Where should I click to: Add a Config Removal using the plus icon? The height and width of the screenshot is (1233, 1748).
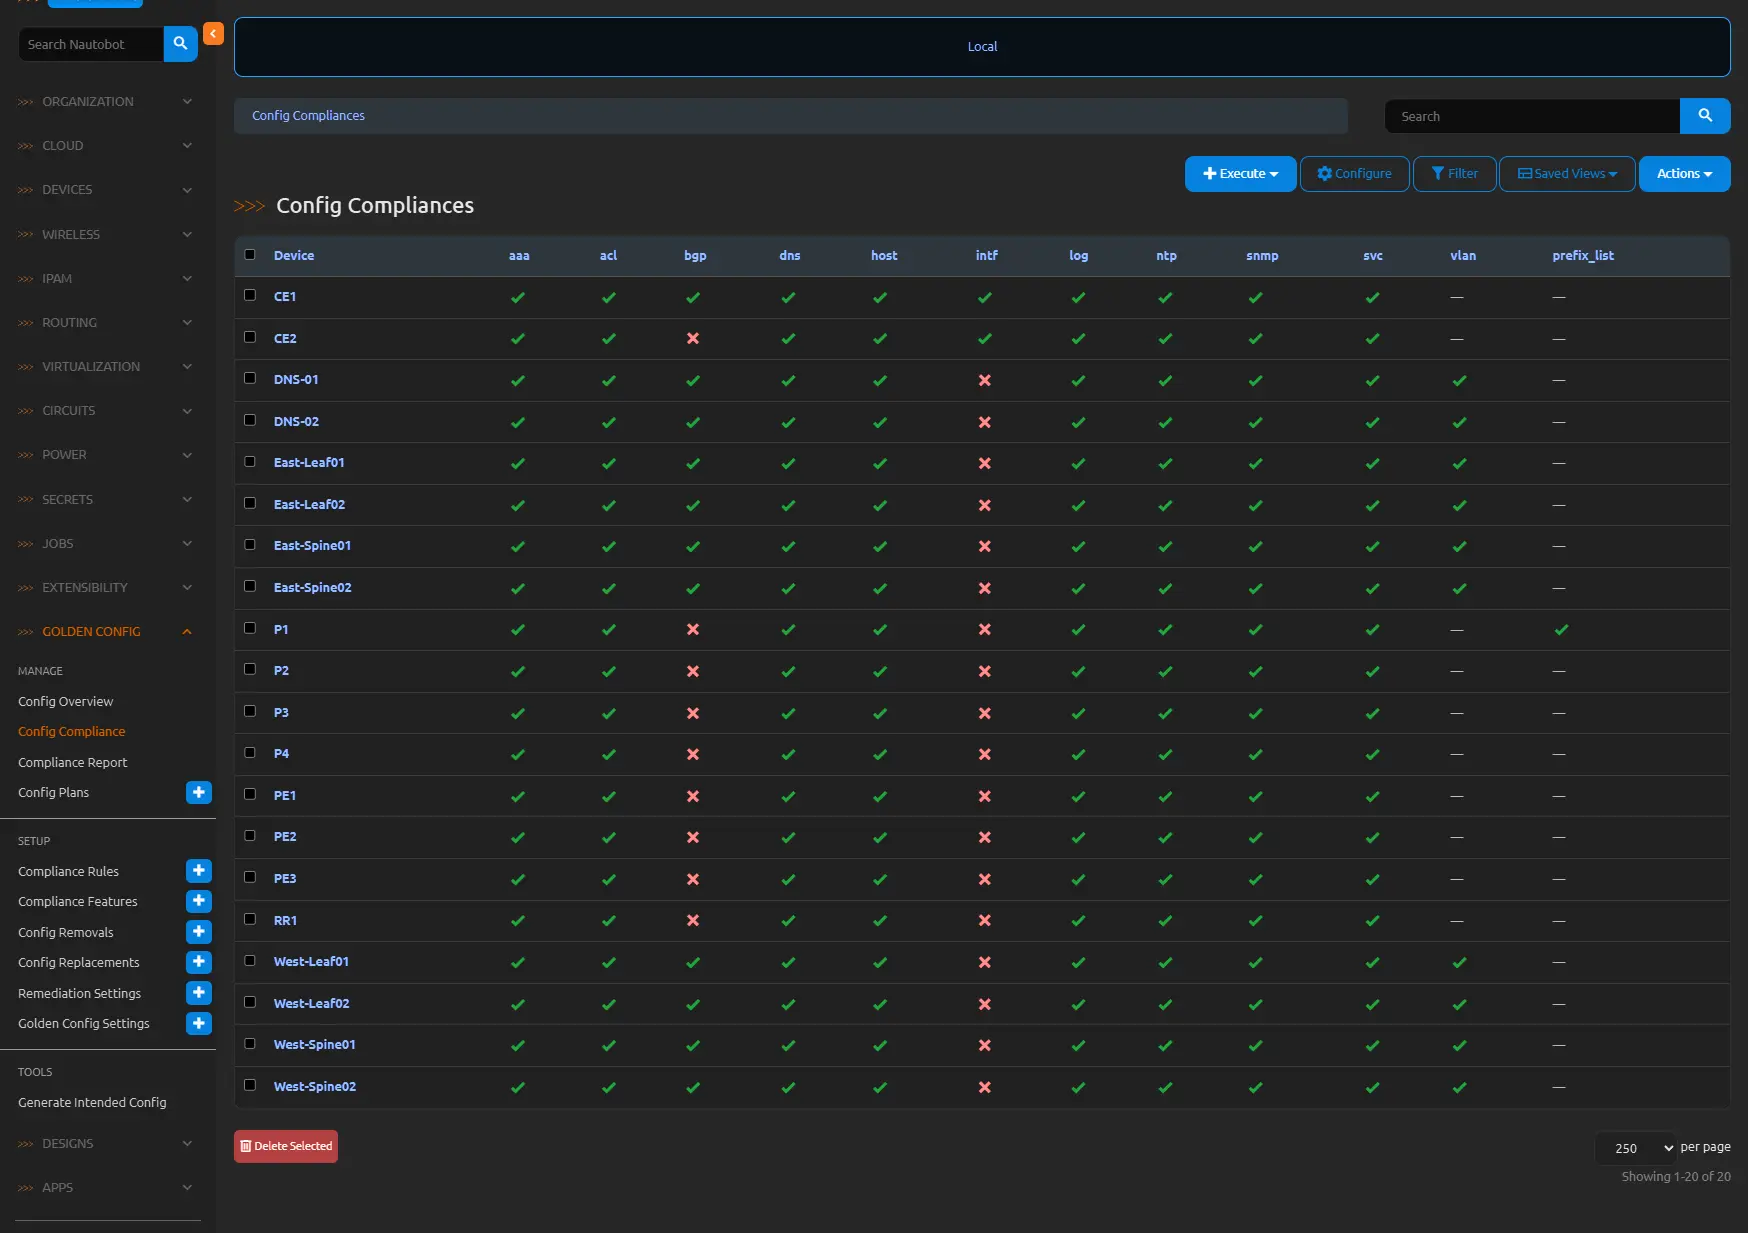[199, 932]
